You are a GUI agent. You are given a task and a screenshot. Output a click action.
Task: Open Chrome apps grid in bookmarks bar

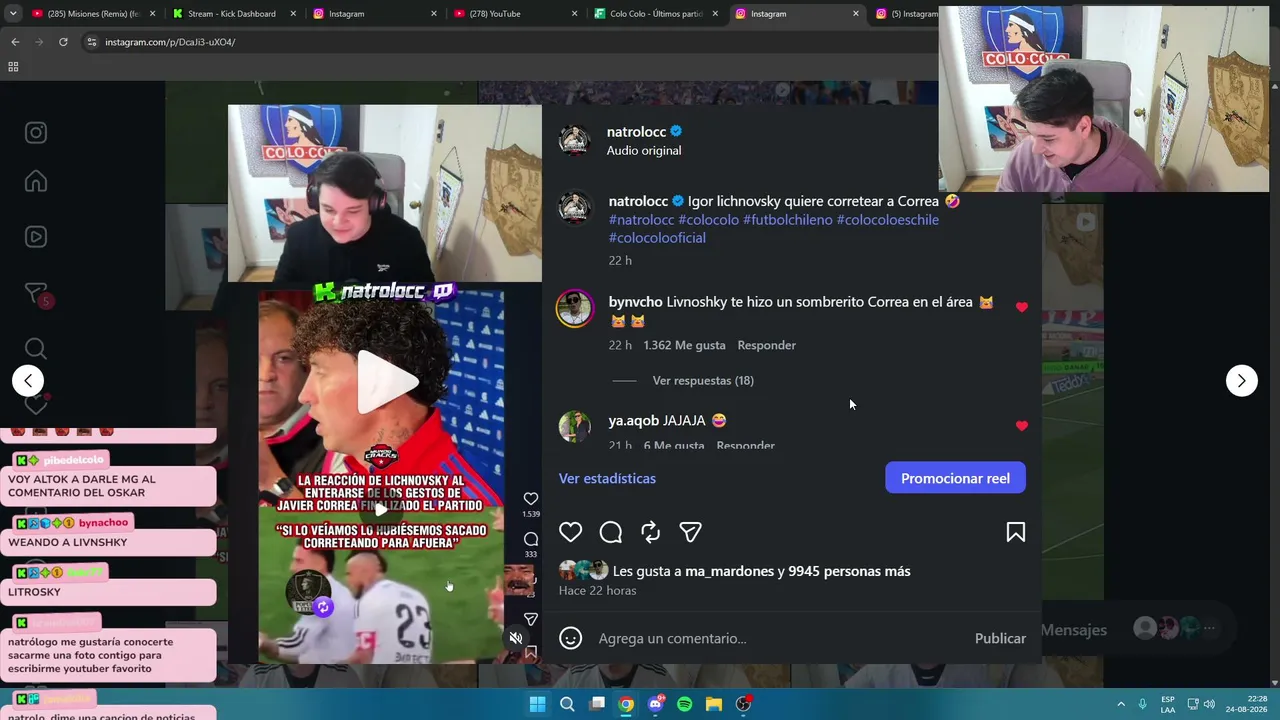pos(13,67)
